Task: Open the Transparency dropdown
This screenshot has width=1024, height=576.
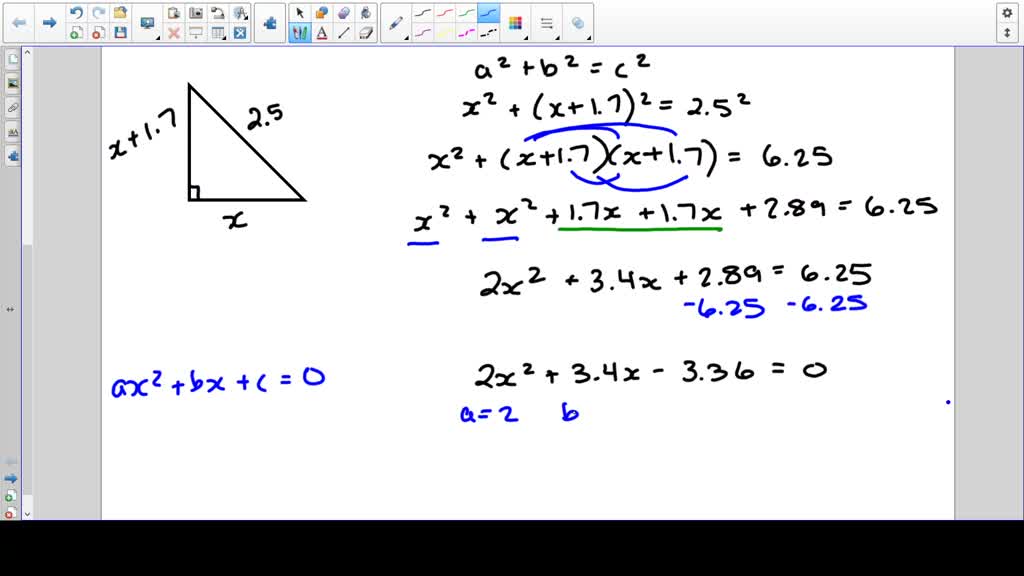Action: (x=579, y=24)
